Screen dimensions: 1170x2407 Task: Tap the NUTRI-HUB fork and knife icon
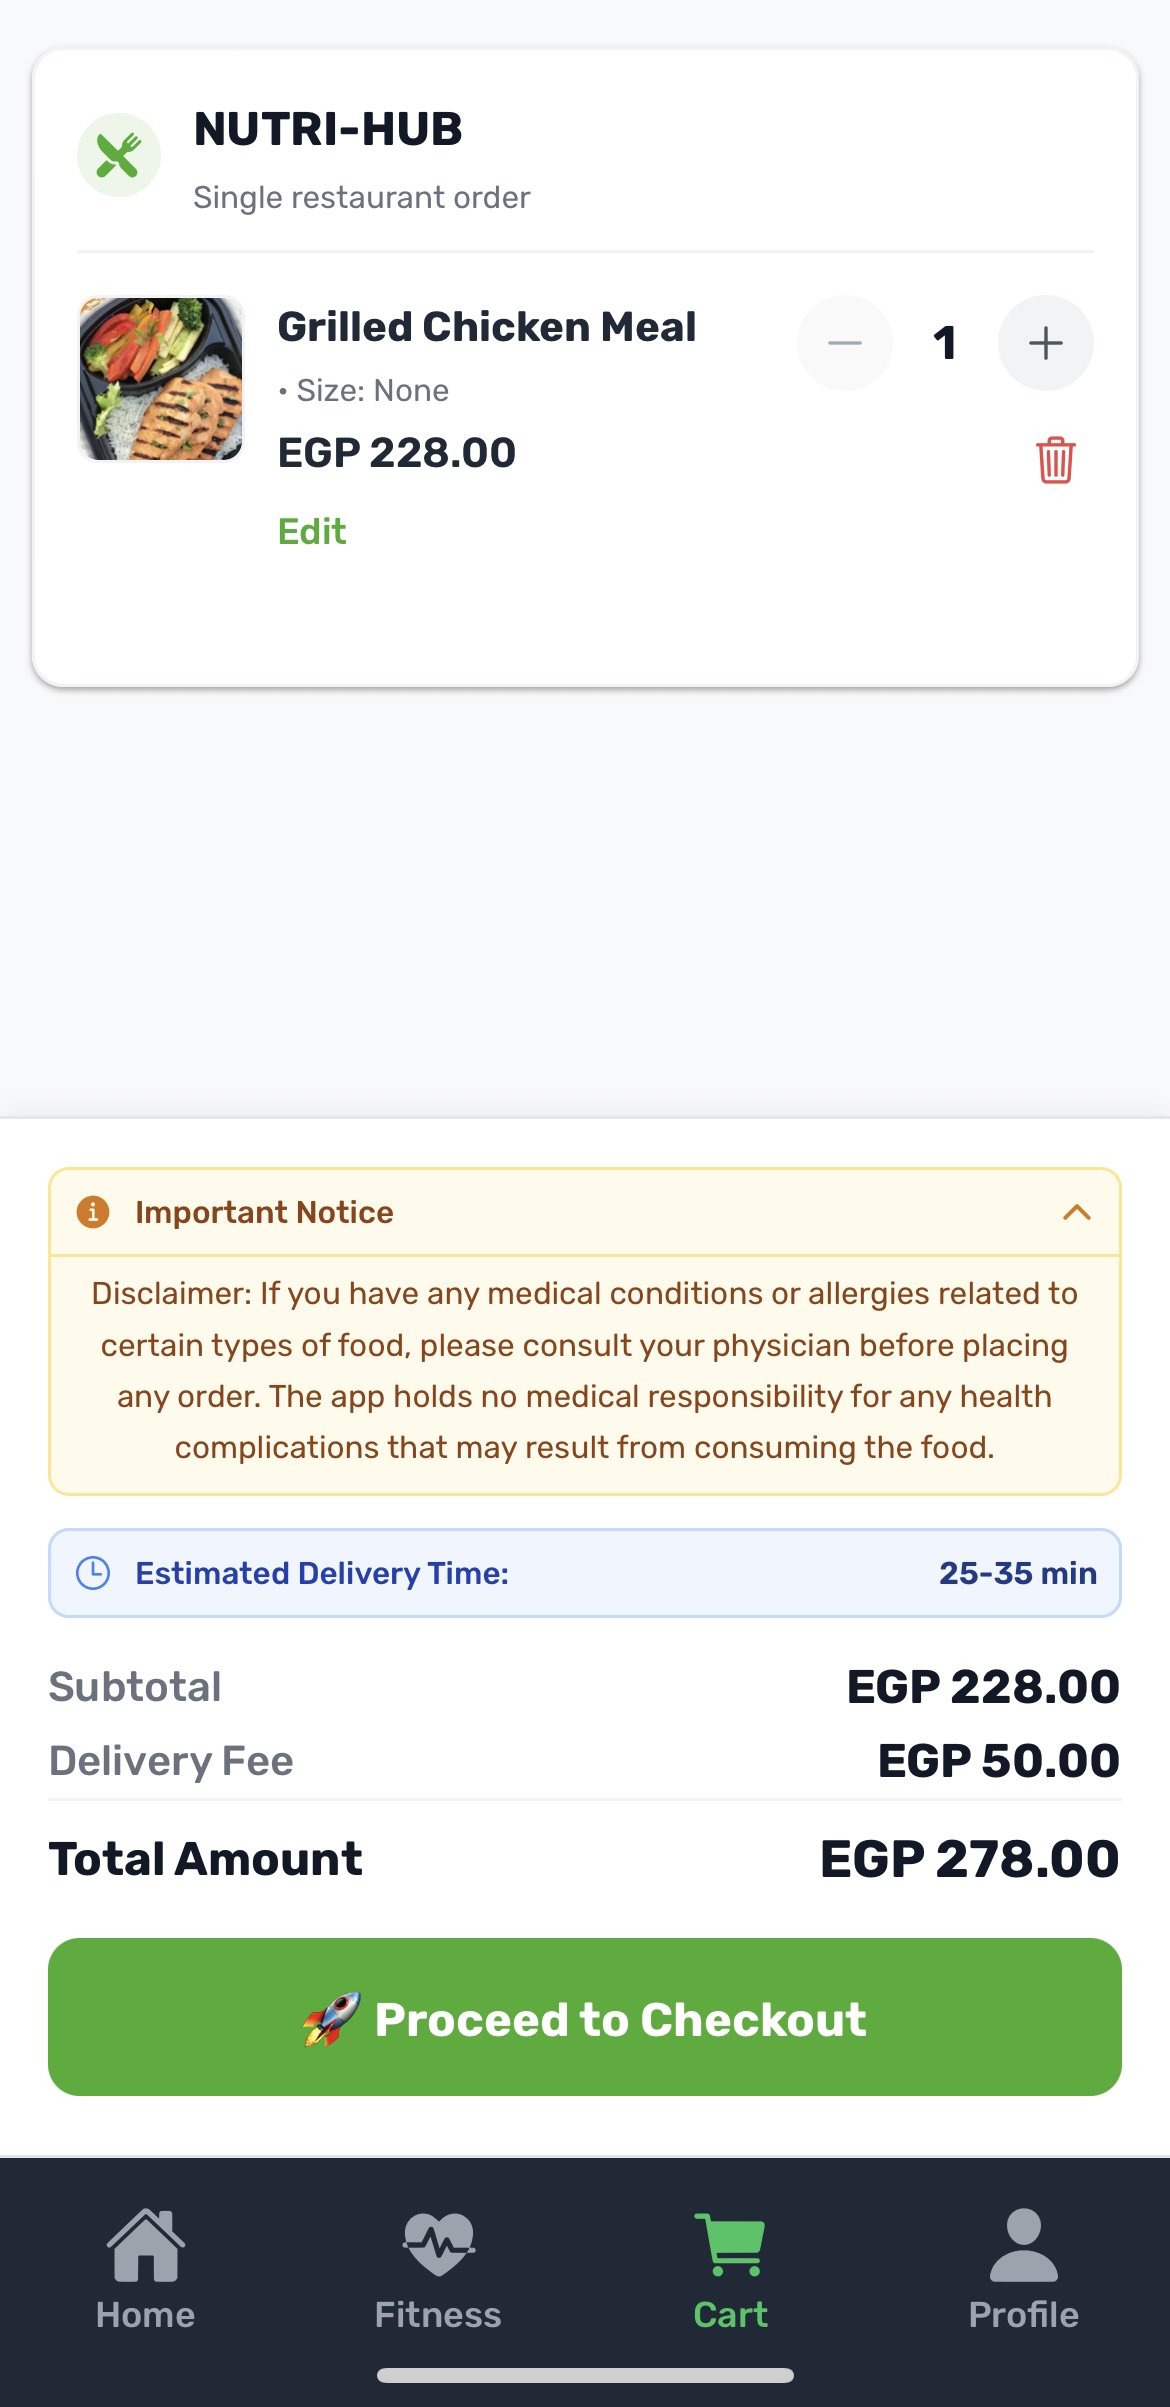click(x=119, y=155)
